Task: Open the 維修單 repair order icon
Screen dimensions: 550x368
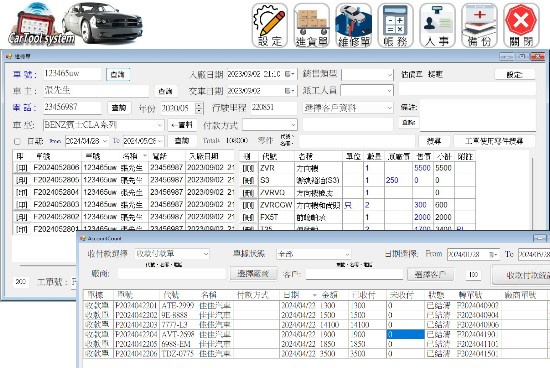Action: coord(354,26)
